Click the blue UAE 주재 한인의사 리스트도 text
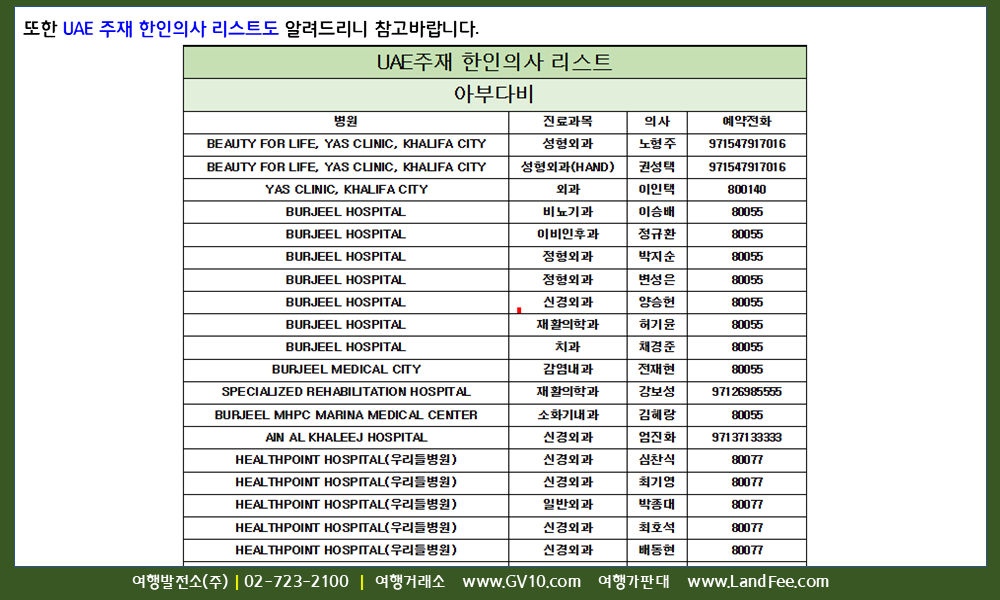Viewport: 1000px width, 600px height. (170, 28)
